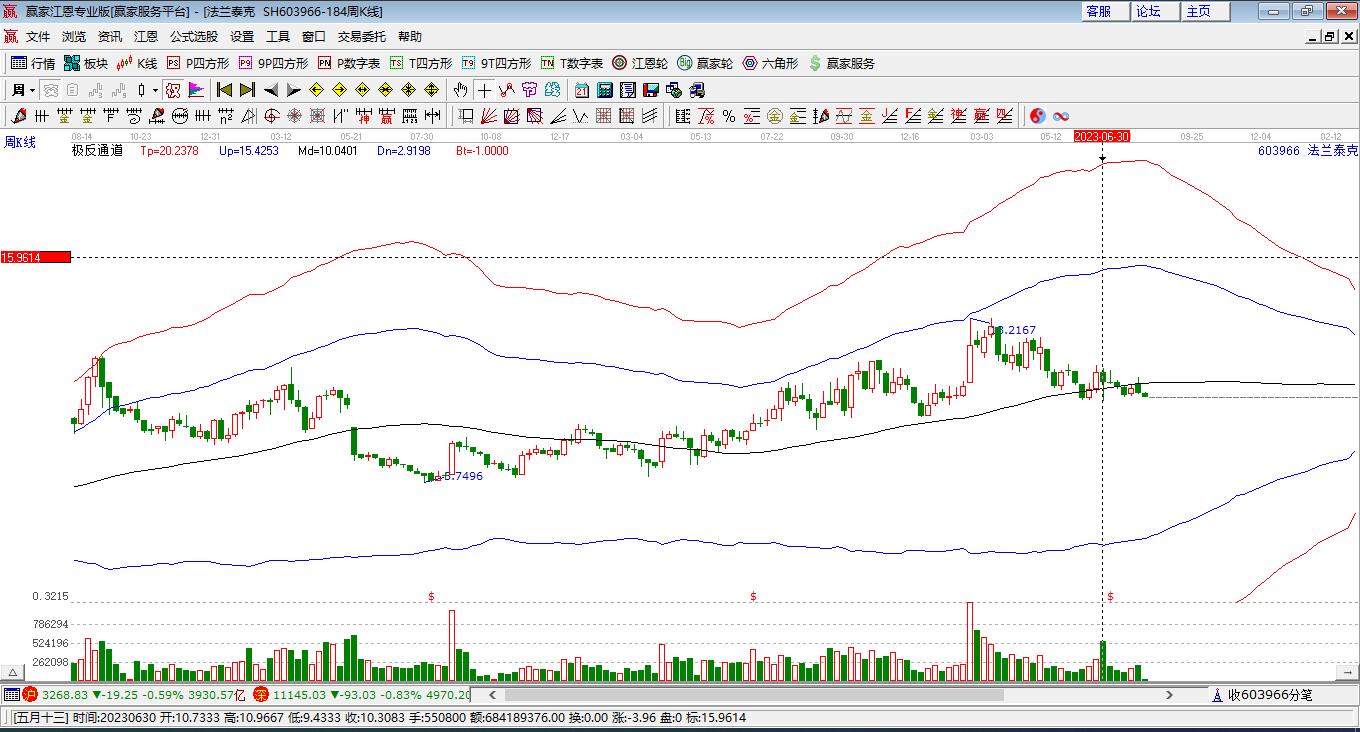Open the P四方形 tool
This screenshot has width=1360, height=732.
click(197, 63)
